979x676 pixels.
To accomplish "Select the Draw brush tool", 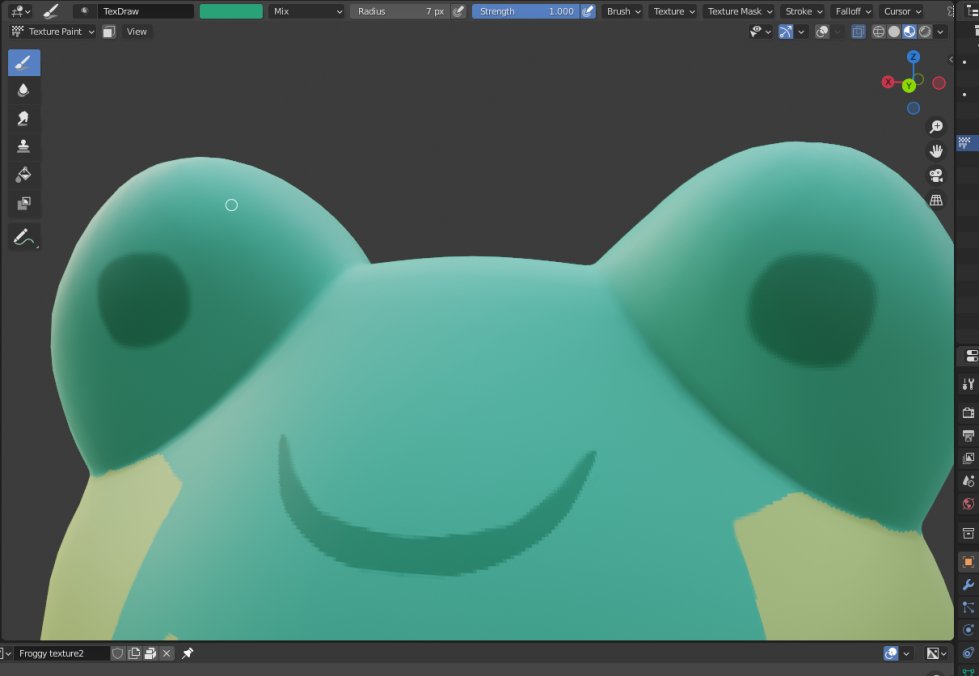I will click(24, 62).
